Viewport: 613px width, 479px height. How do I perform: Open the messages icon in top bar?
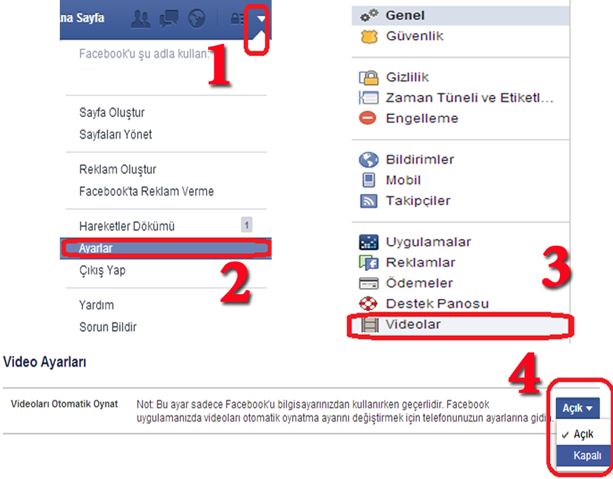(169, 19)
